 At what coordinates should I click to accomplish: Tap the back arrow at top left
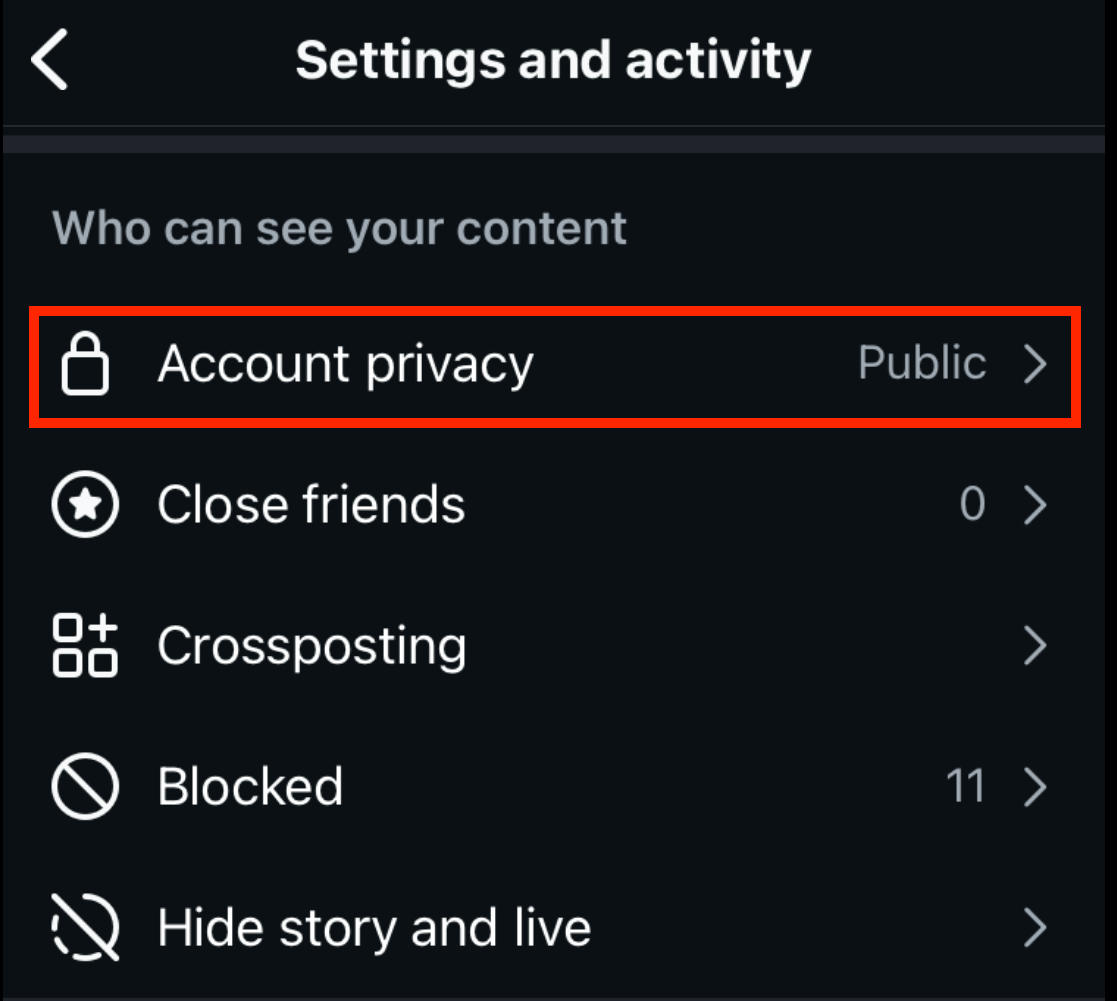pos(50,59)
